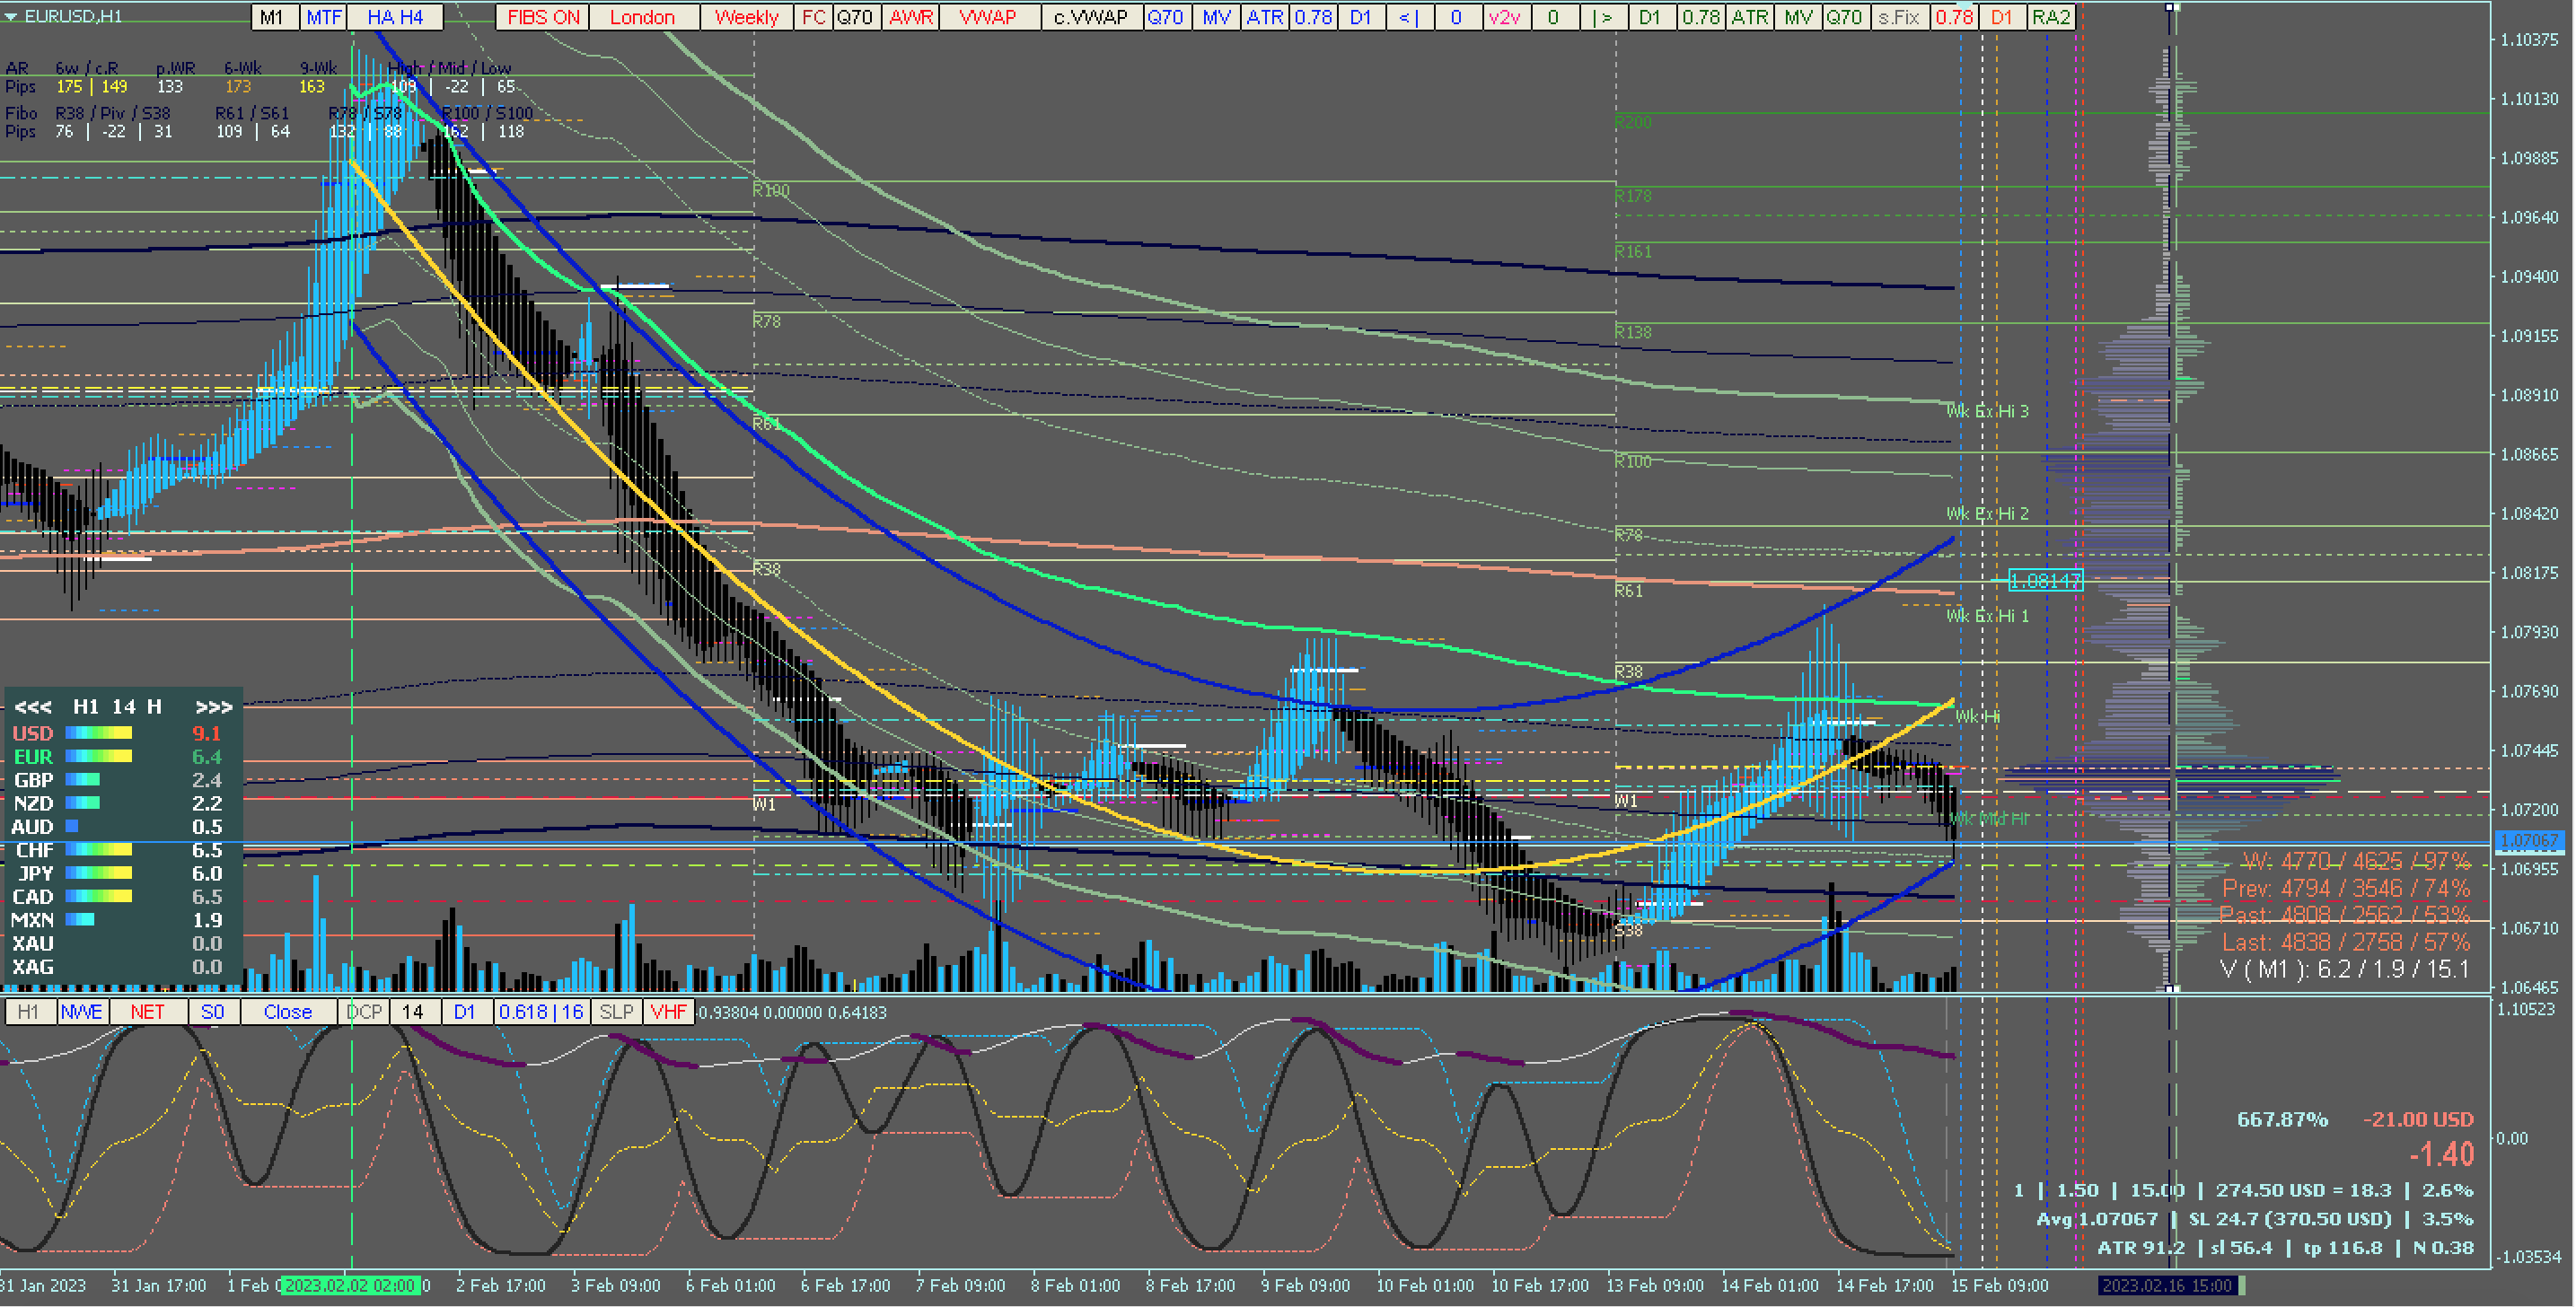Open the EURUSD,H1 chart dropdown triangle
This screenshot has height=1307, width=2576.
tap(10, 17)
